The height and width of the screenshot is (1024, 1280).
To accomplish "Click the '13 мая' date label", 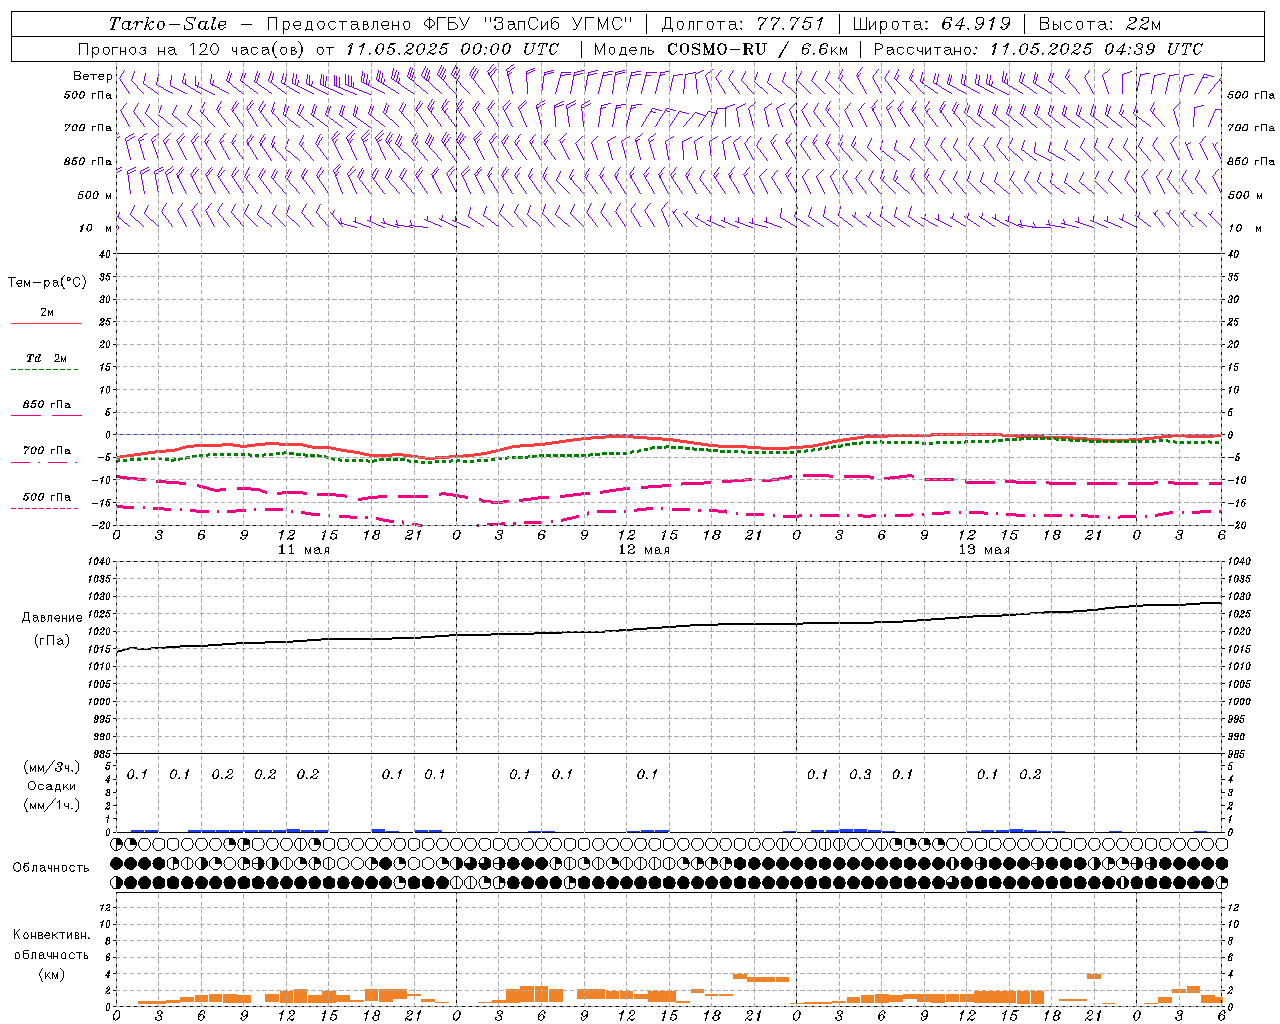I will coord(984,550).
